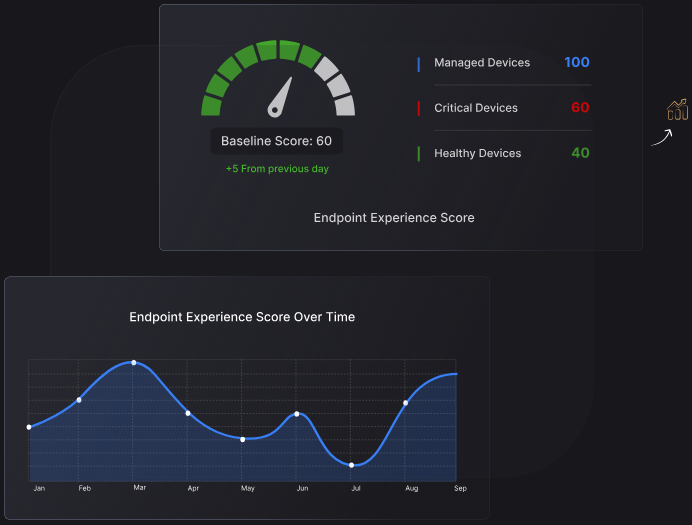Screen dimensions: 692x525
Task: Select the green Healthy Devices indicator bar
Action: pos(418,154)
